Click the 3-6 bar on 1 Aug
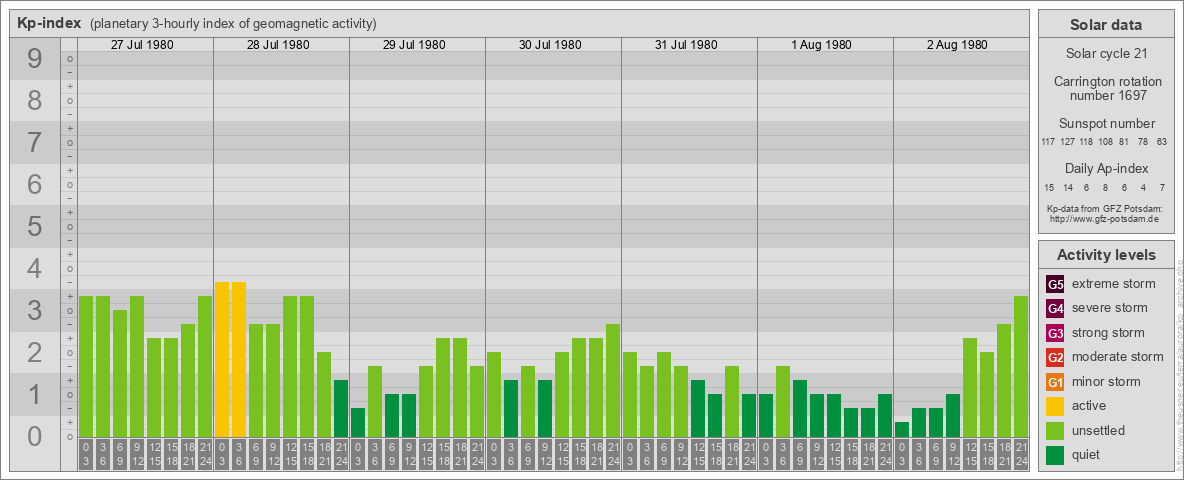This screenshot has height=480, width=1184. pos(782,402)
